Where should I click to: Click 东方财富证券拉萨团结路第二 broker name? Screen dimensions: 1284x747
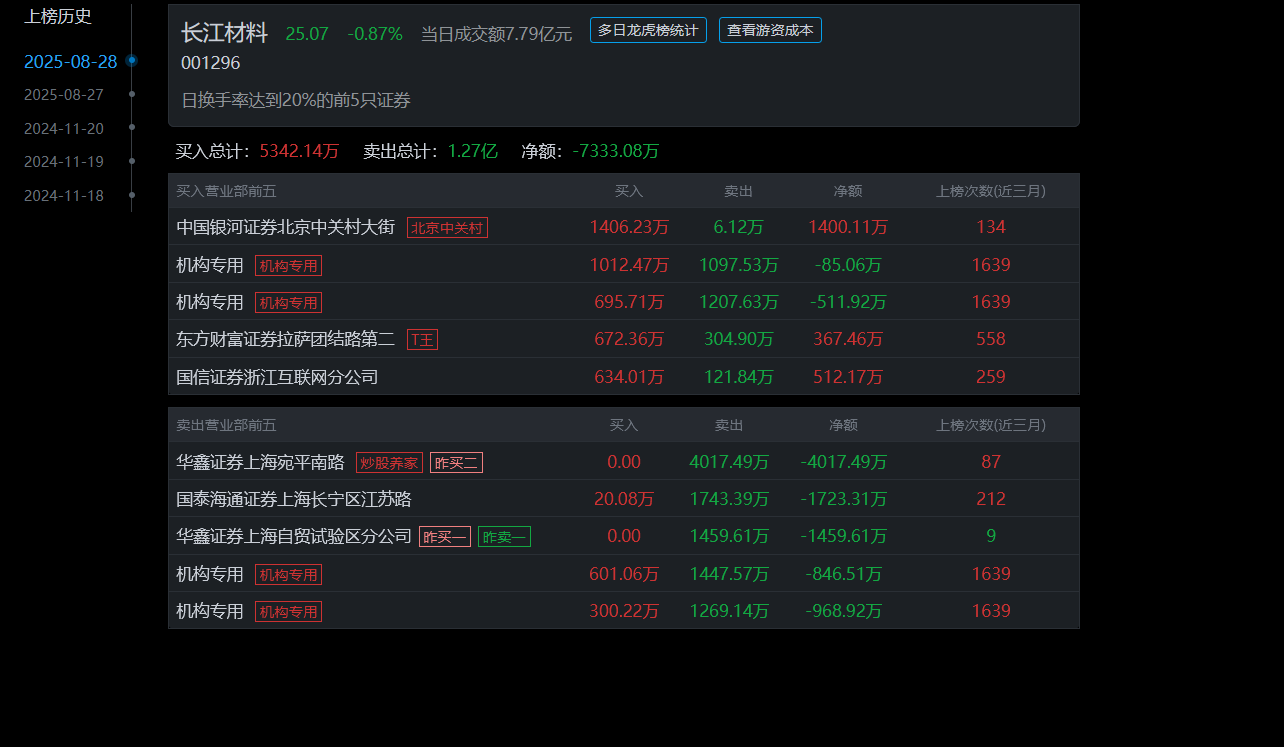[x=286, y=339]
